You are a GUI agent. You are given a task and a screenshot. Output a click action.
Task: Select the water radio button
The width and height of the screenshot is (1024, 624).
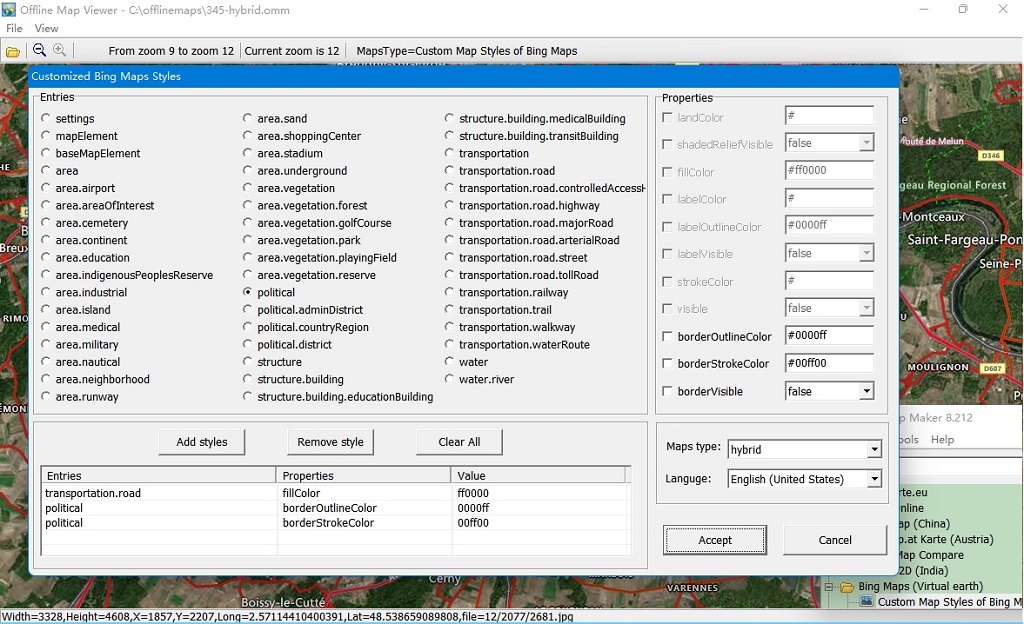(449, 362)
